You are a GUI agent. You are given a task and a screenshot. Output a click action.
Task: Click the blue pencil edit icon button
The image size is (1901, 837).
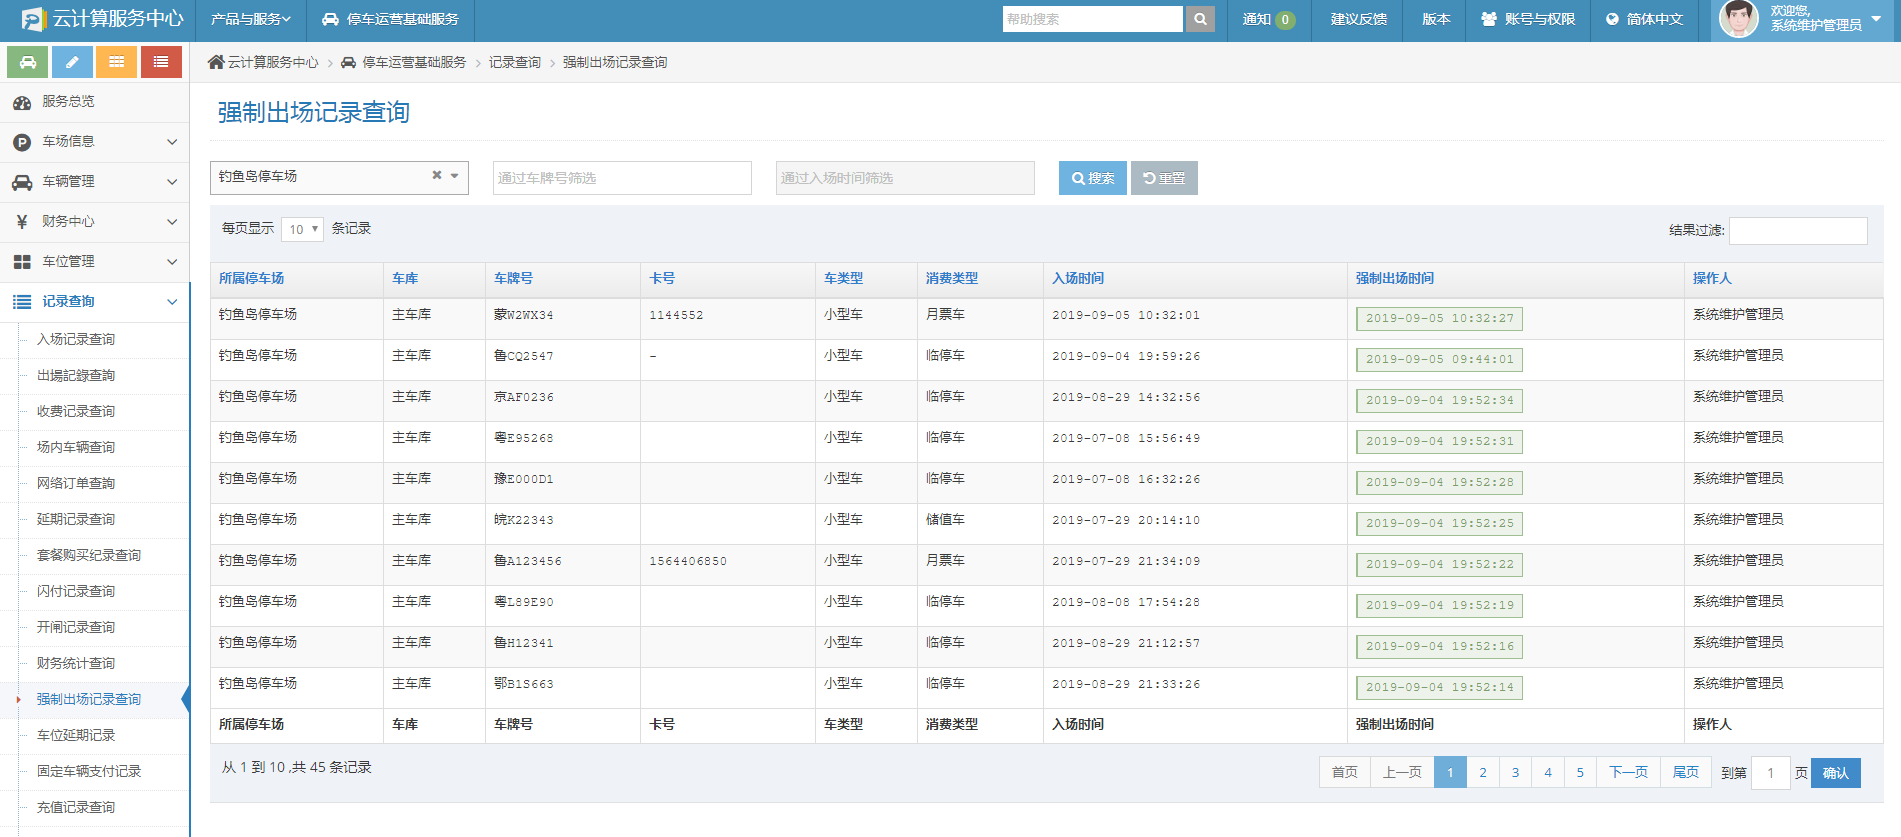pos(72,62)
